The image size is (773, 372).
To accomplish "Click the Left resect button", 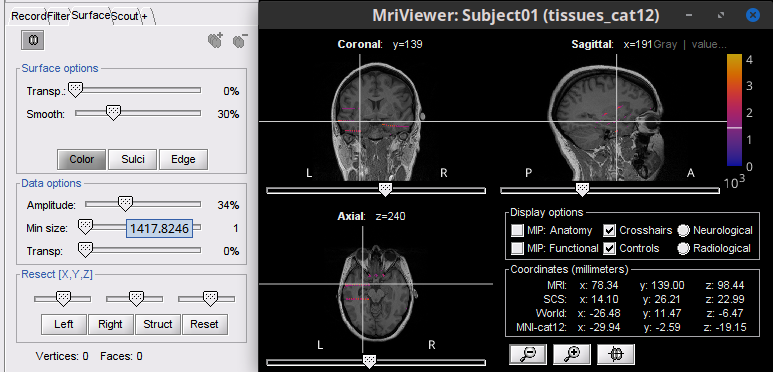I will point(64,324).
